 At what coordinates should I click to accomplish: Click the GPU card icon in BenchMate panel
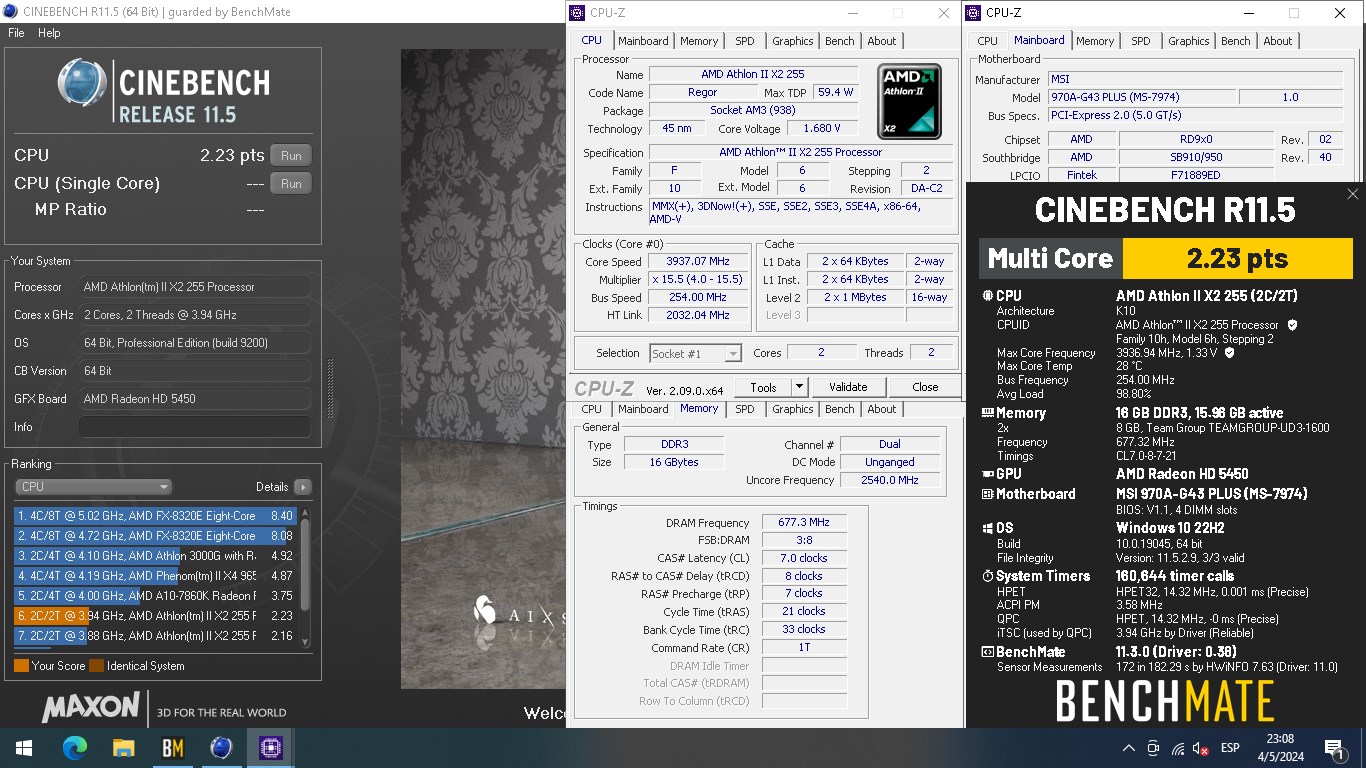988,474
